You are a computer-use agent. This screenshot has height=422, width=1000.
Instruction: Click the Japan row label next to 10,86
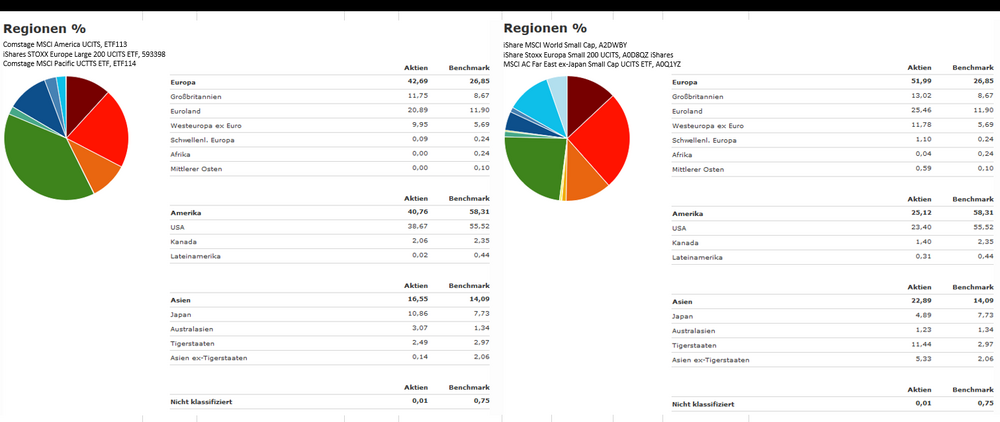coord(180,314)
